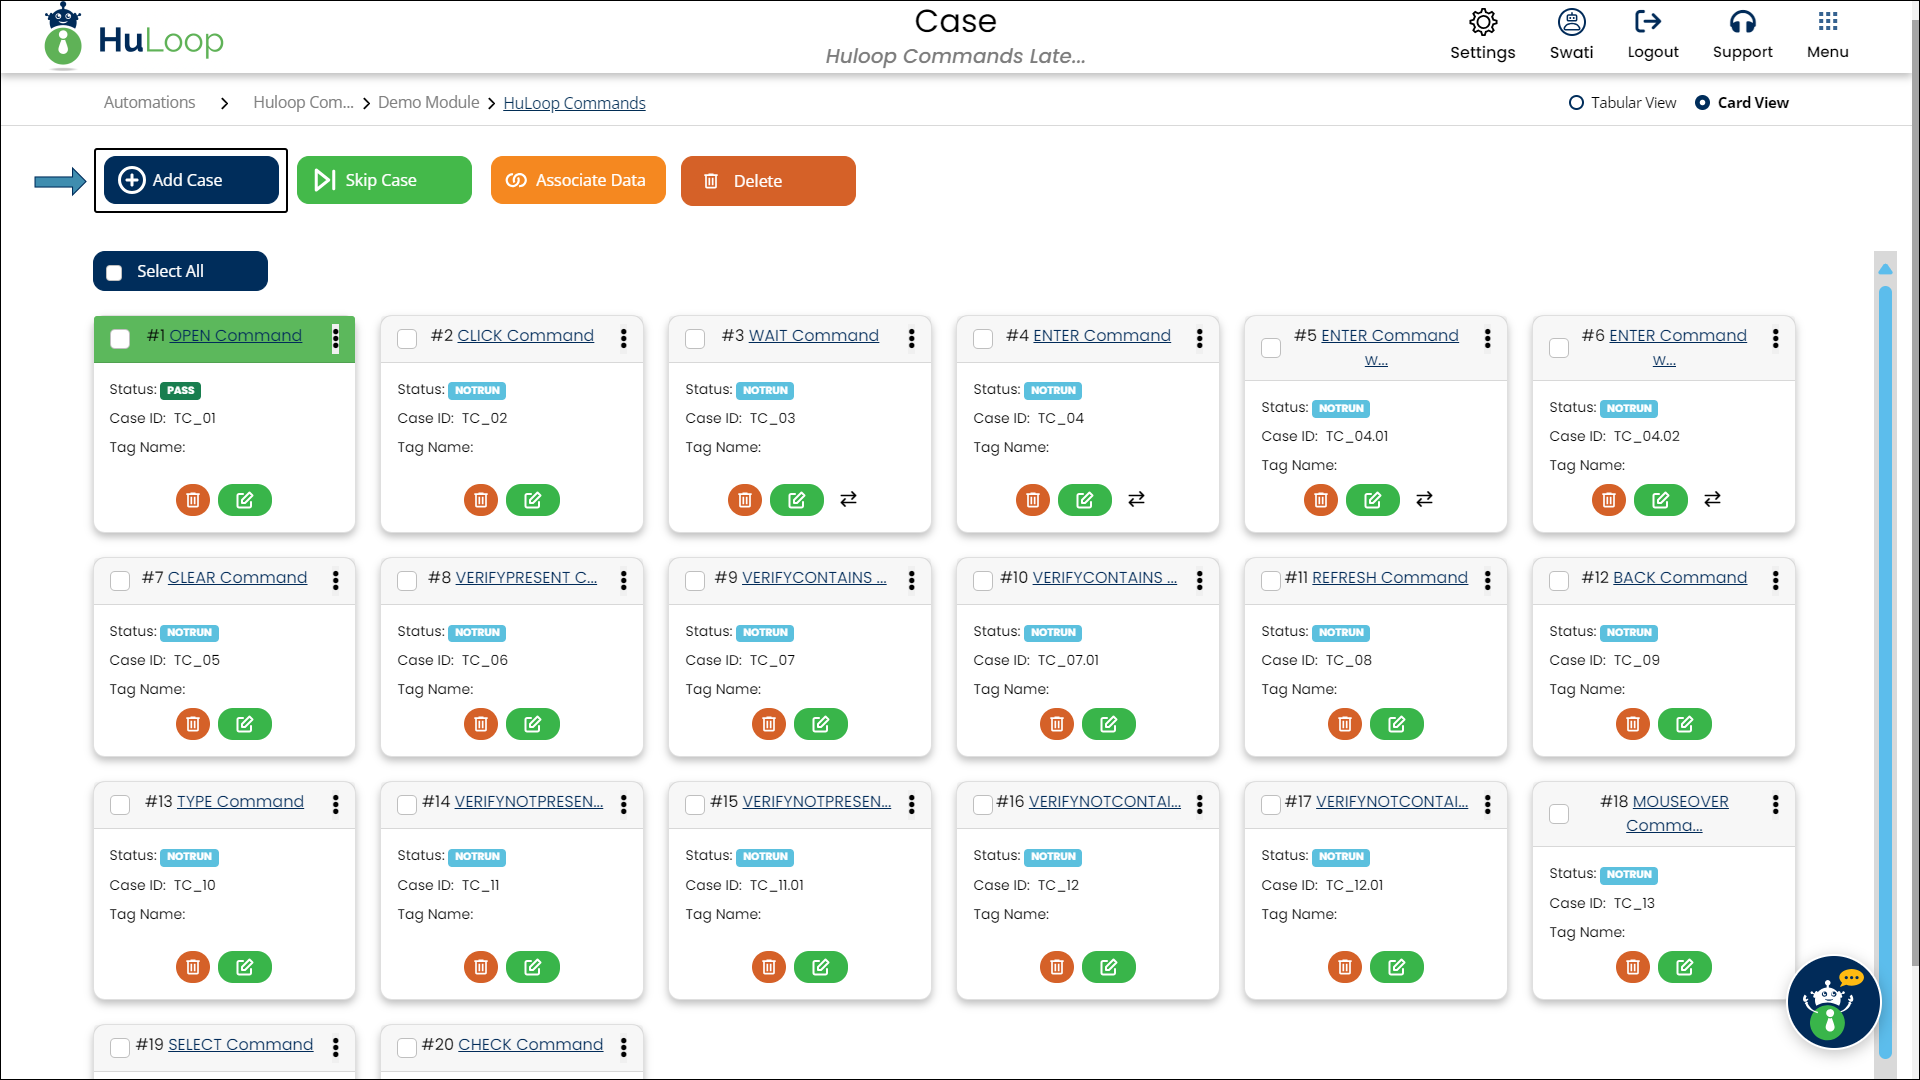The height and width of the screenshot is (1080, 1920).
Task: Open the Swati user profile icon
Action: point(1571,22)
